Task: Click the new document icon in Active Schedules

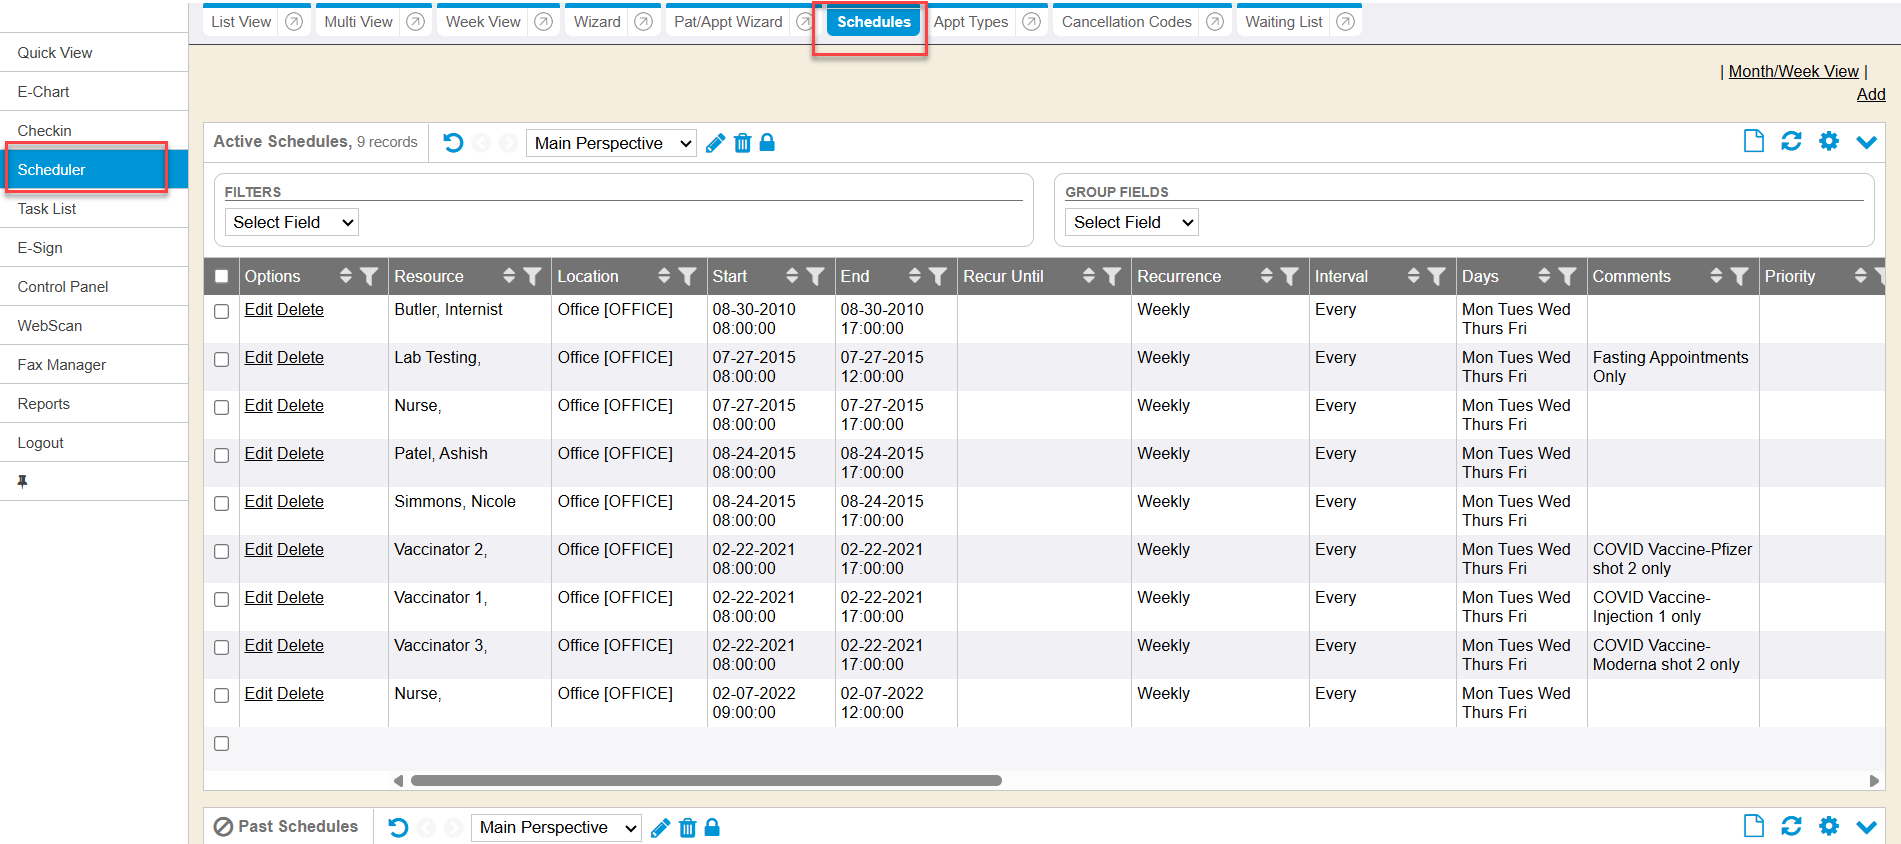Action: [x=1753, y=142]
